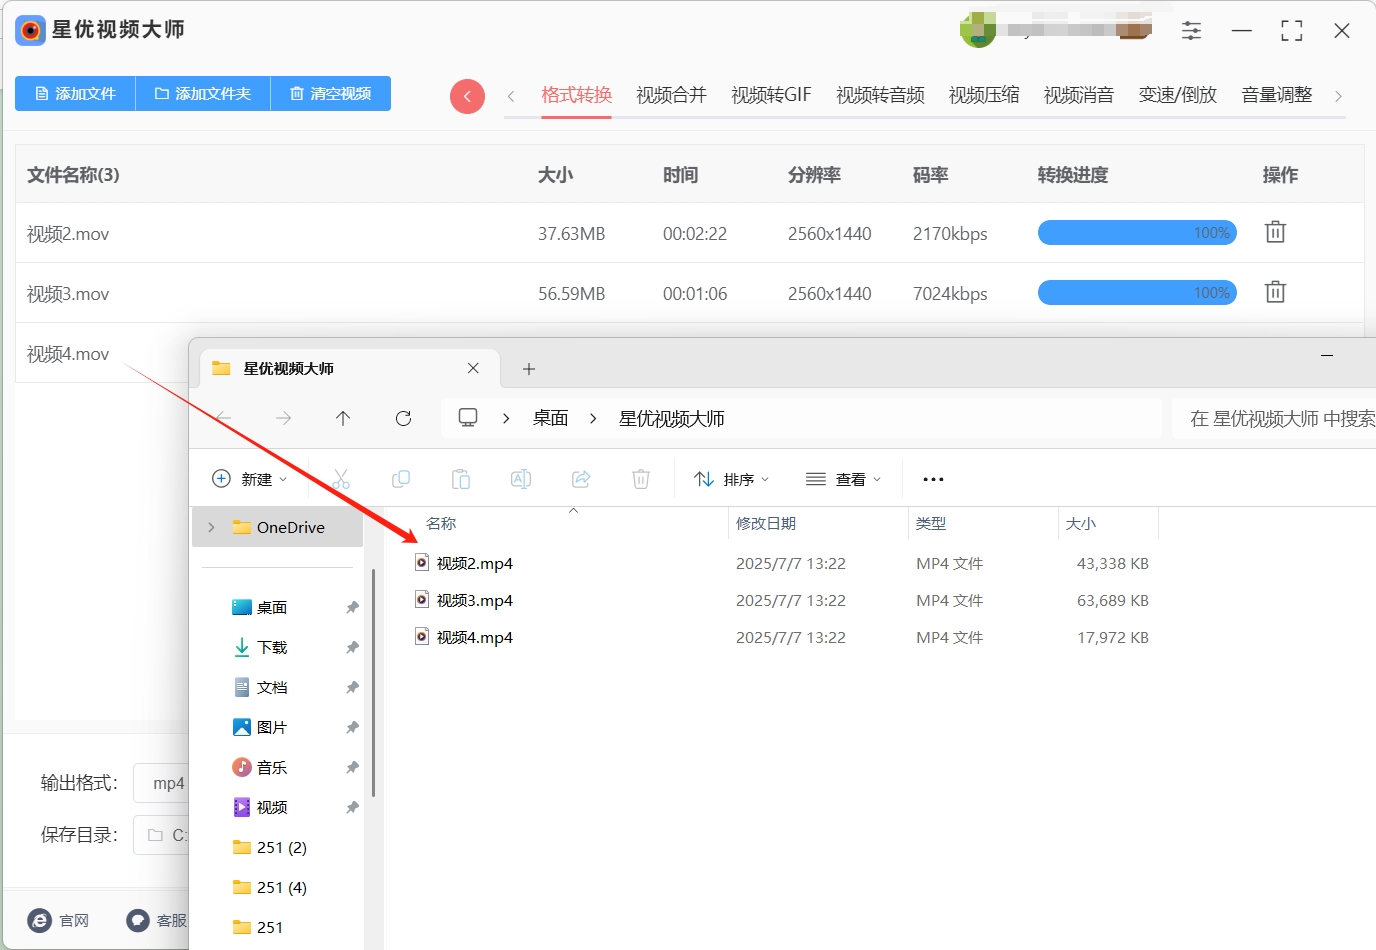Viewport: 1376px width, 950px height.
Task: Select the 视频4.mov row name
Action: pyautogui.click(x=68, y=354)
